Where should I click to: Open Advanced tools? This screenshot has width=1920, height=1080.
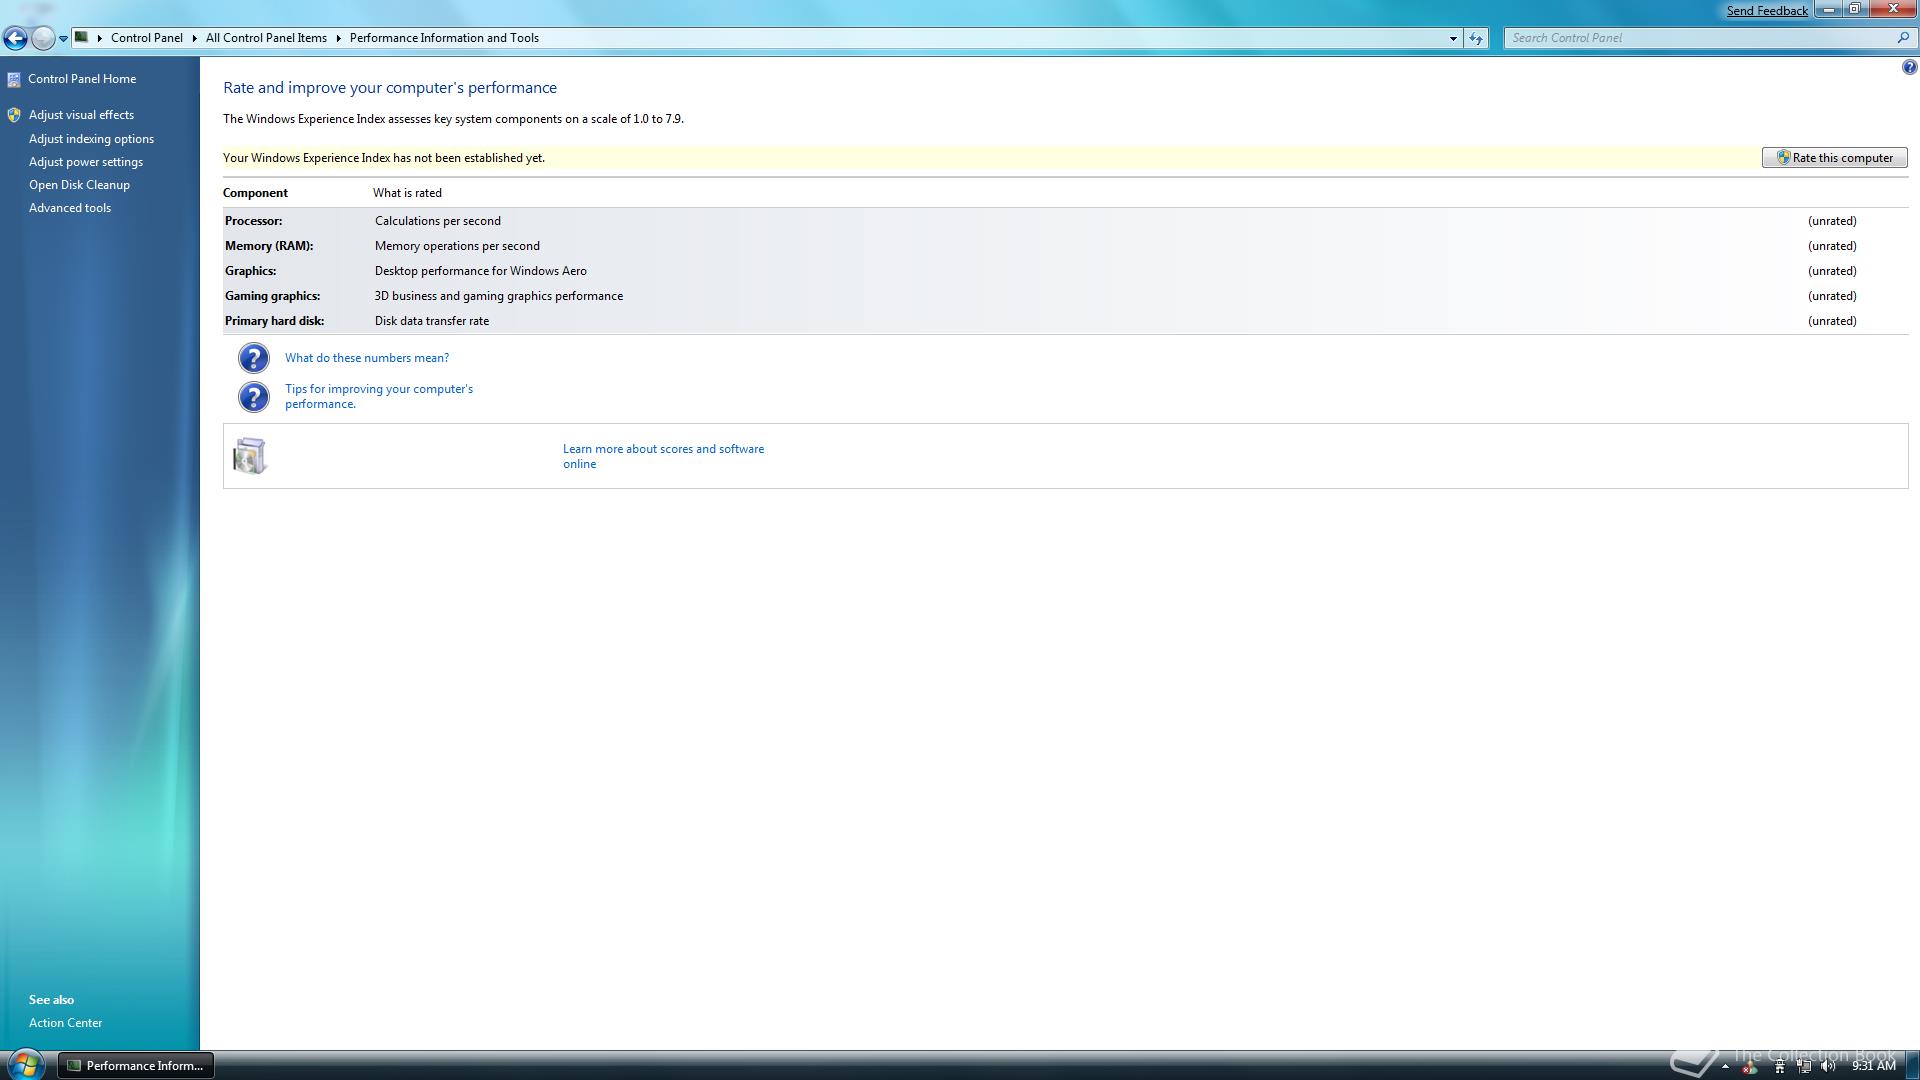(x=70, y=208)
